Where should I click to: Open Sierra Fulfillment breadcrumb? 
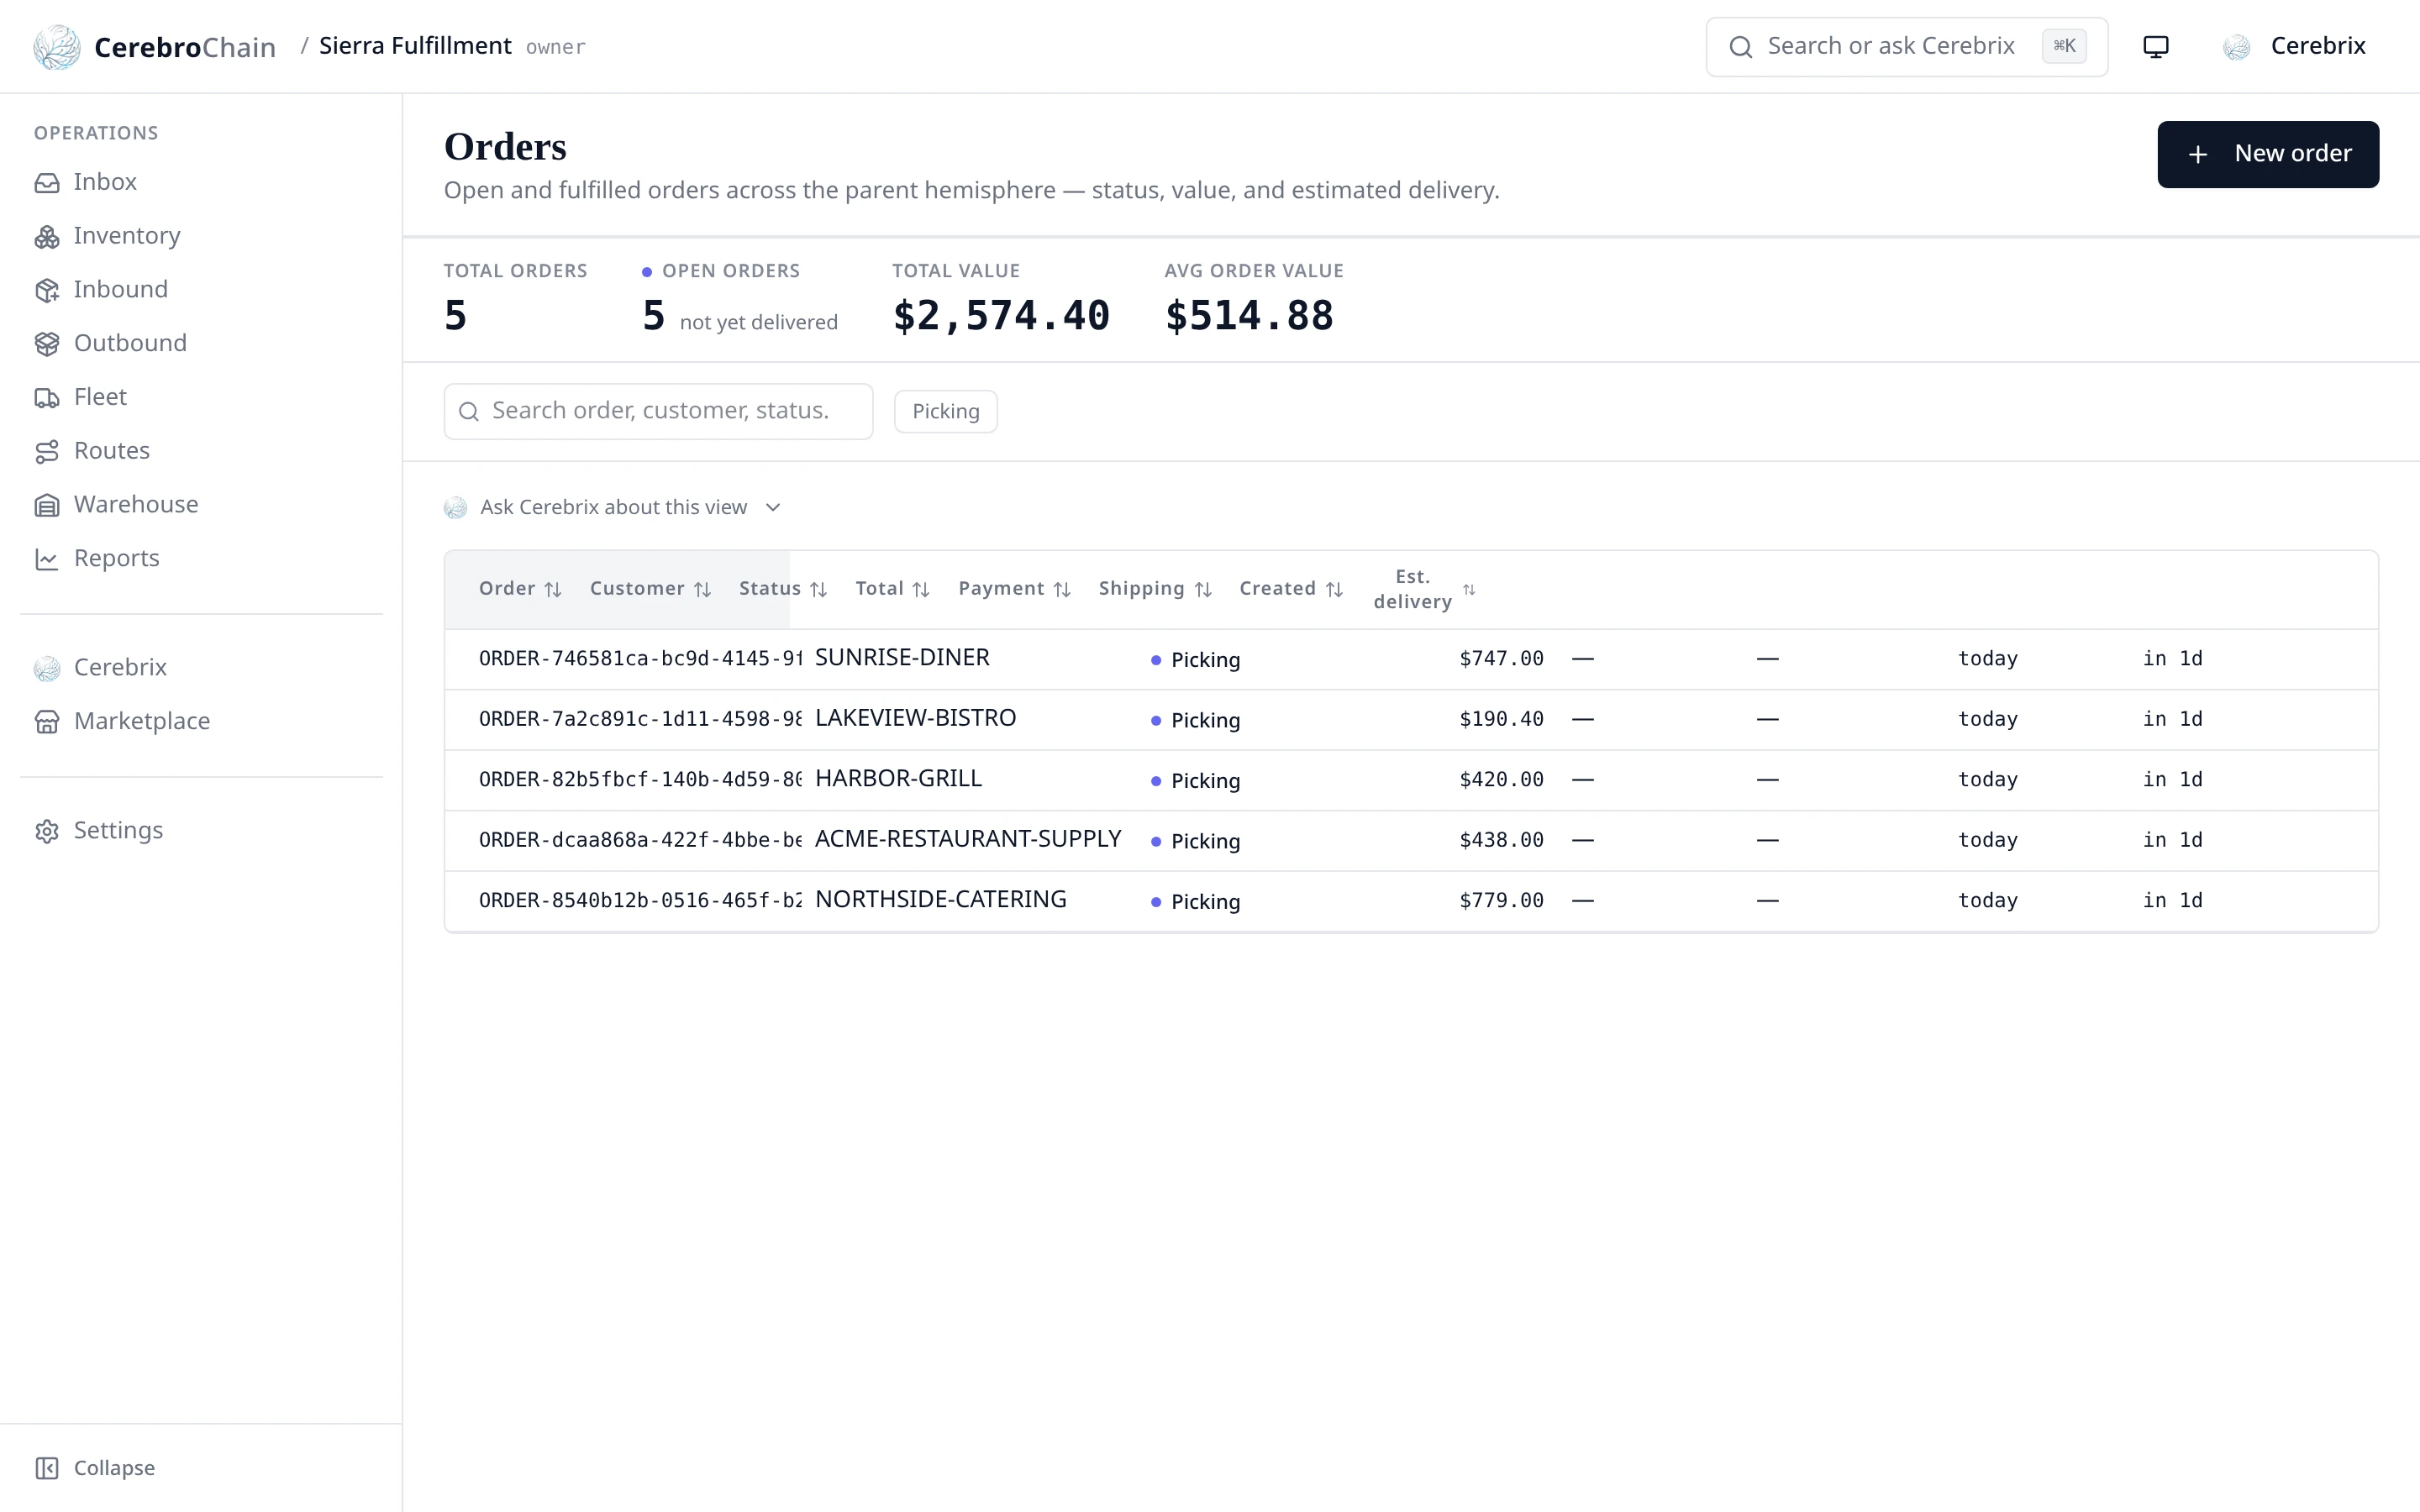(x=415, y=46)
